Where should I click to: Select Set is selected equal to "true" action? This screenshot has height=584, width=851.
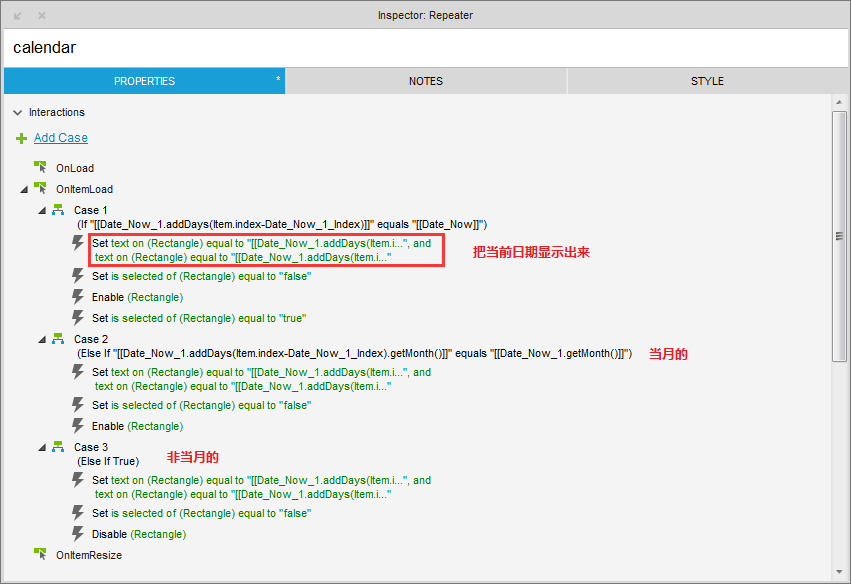coord(199,318)
